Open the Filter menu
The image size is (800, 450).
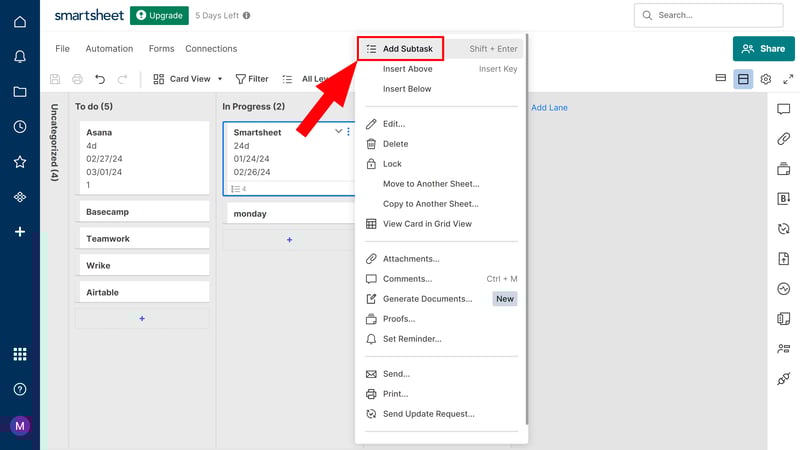(252, 79)
